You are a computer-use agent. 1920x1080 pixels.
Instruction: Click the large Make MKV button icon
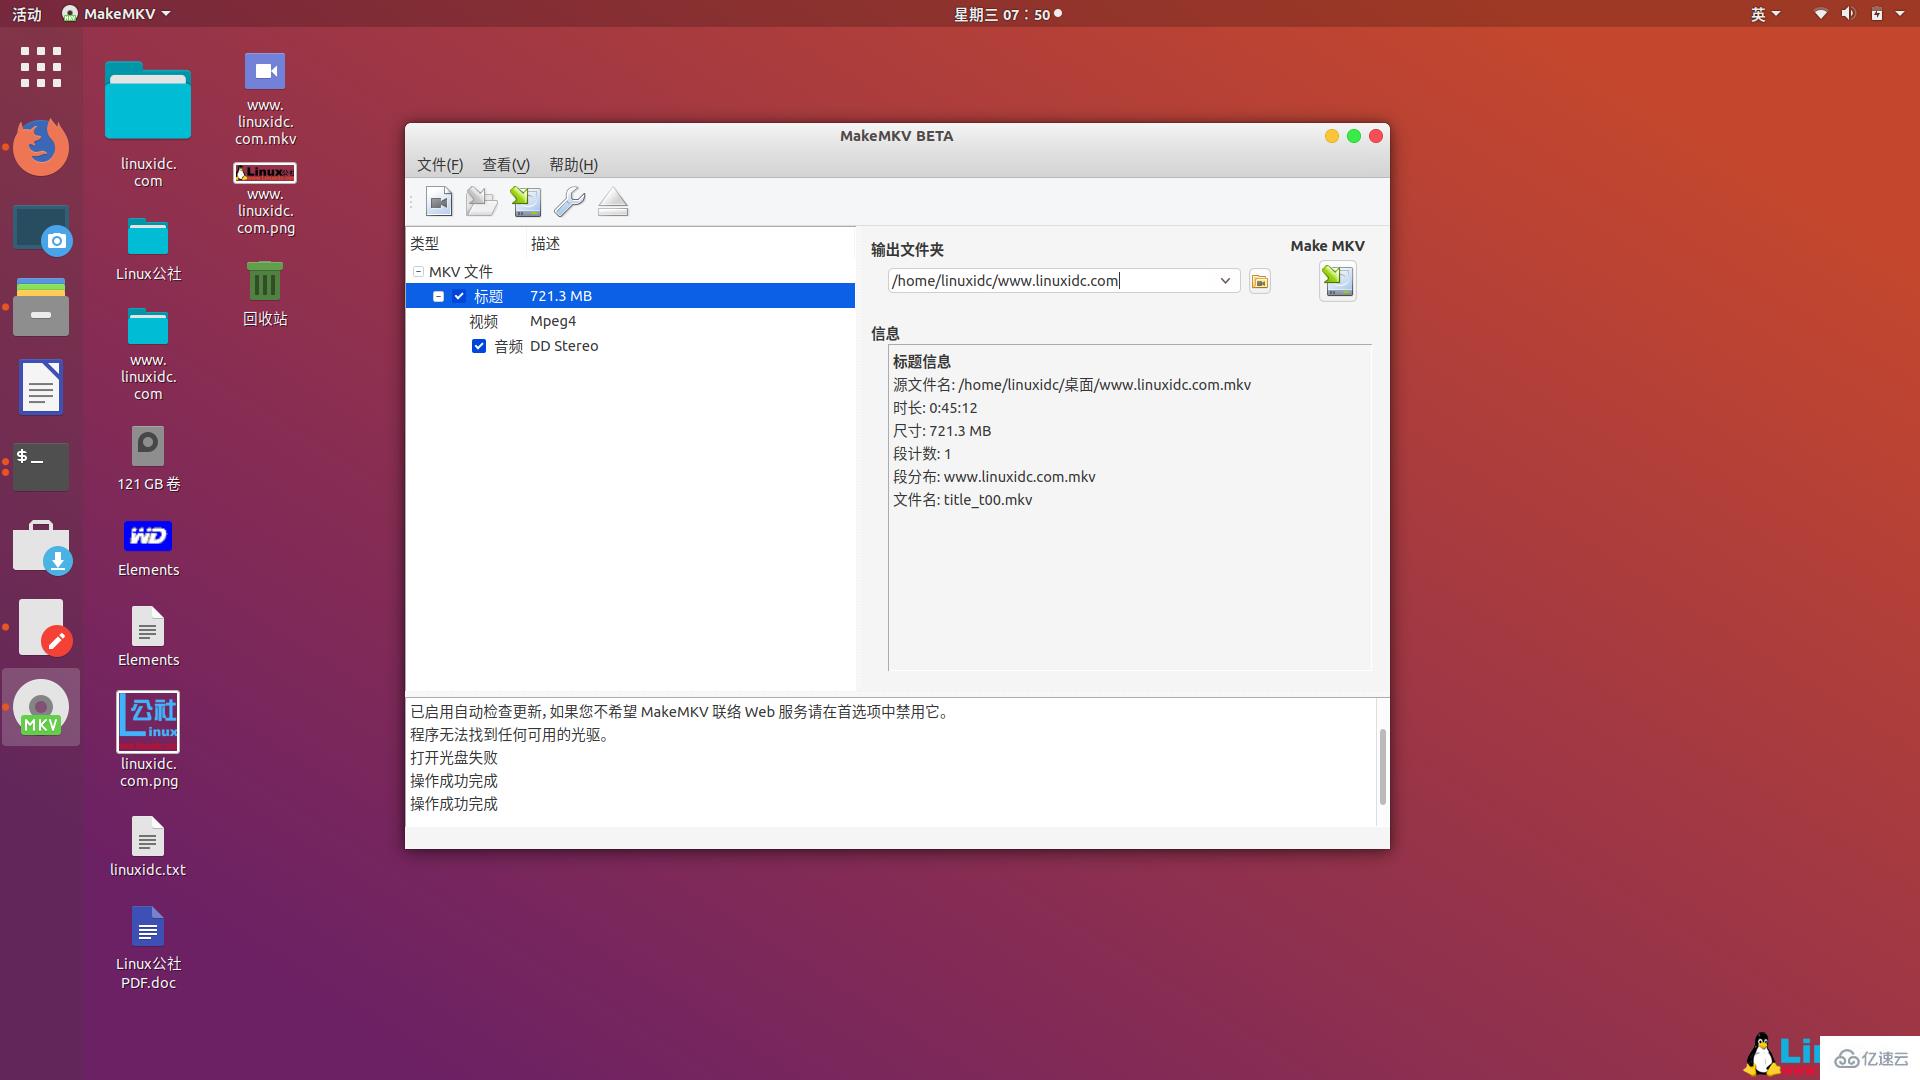pyautogui.click(x=1338, y=281)
